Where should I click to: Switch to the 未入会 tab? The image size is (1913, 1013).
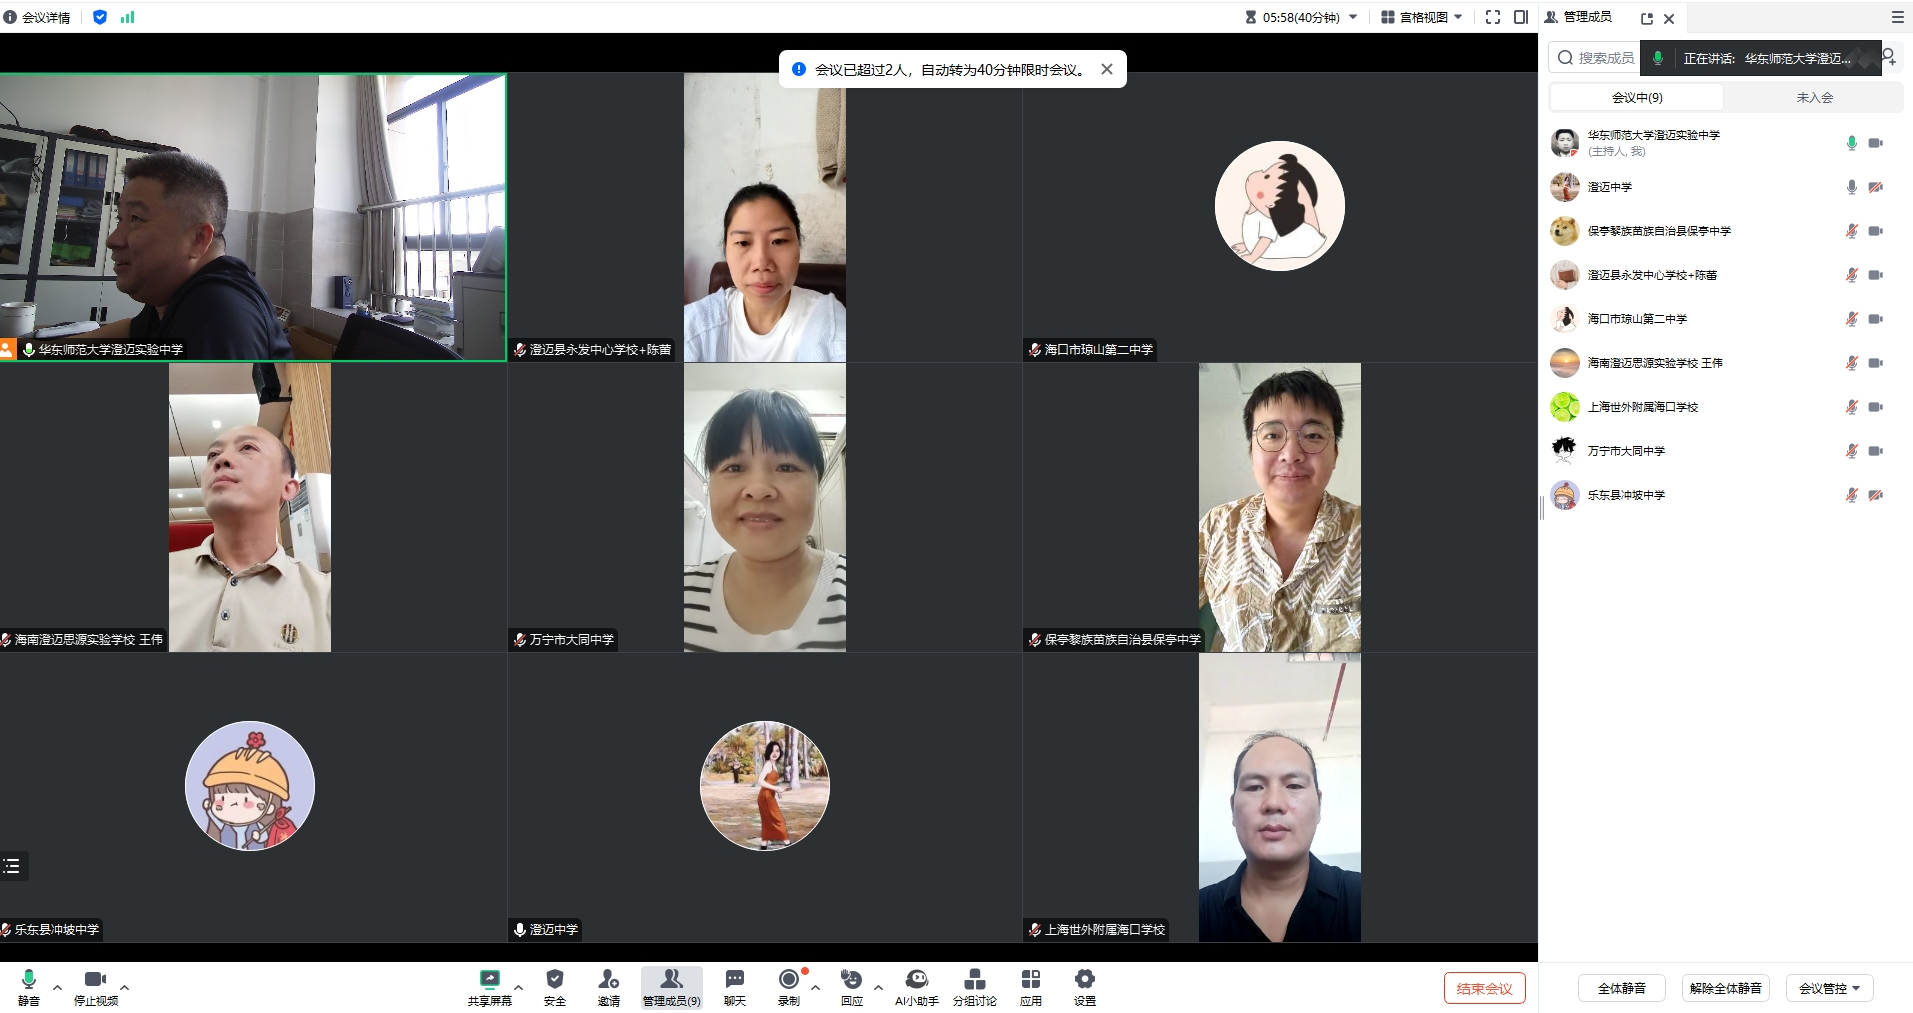[1814, 97]
